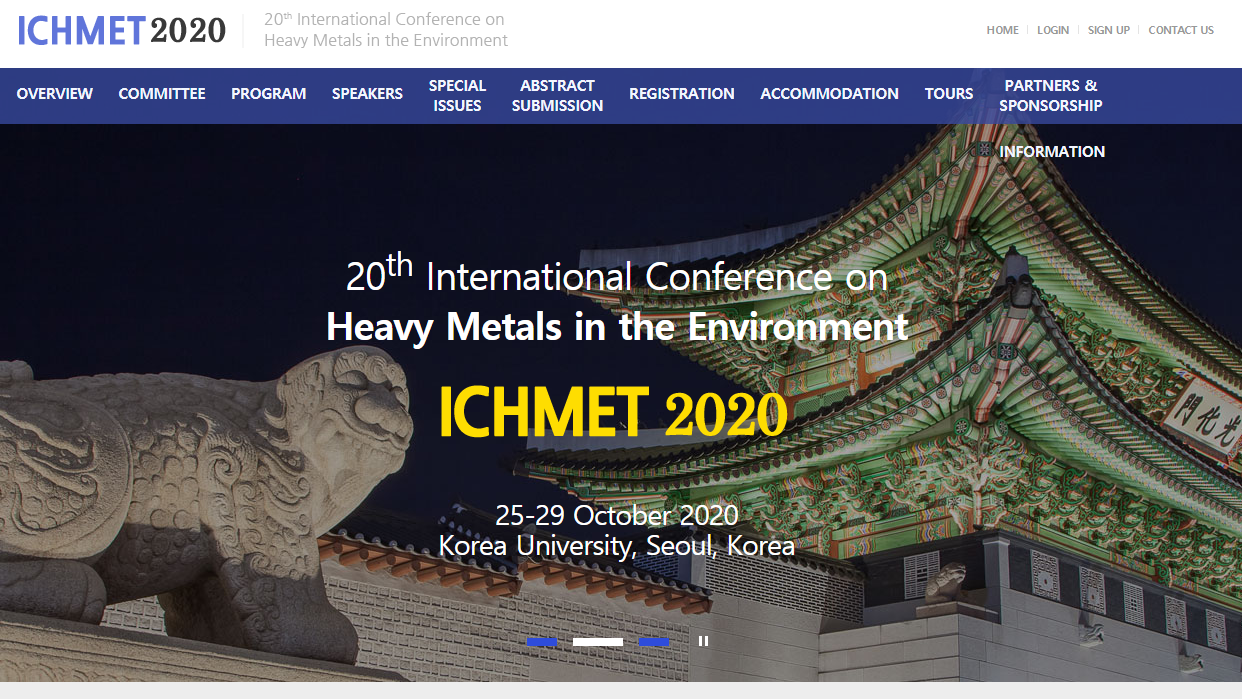Open the Abstract Submission menu
This screenshot has width=1242, height=699.
tap(558, 96)
